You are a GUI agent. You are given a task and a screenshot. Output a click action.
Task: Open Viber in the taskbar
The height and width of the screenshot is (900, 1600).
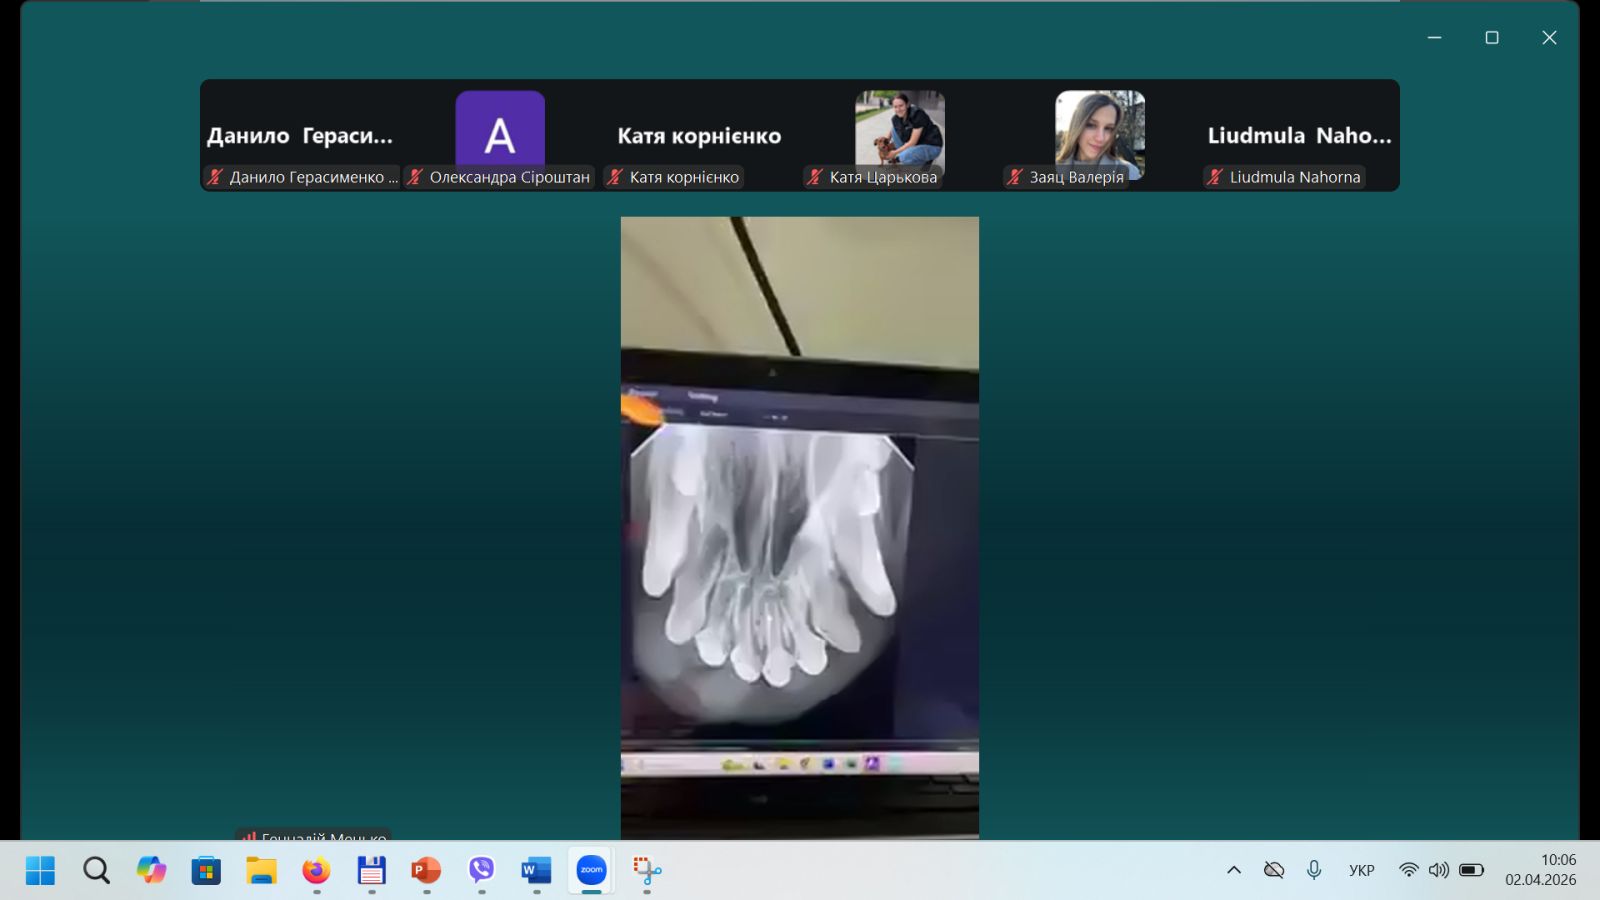(481, 870)
